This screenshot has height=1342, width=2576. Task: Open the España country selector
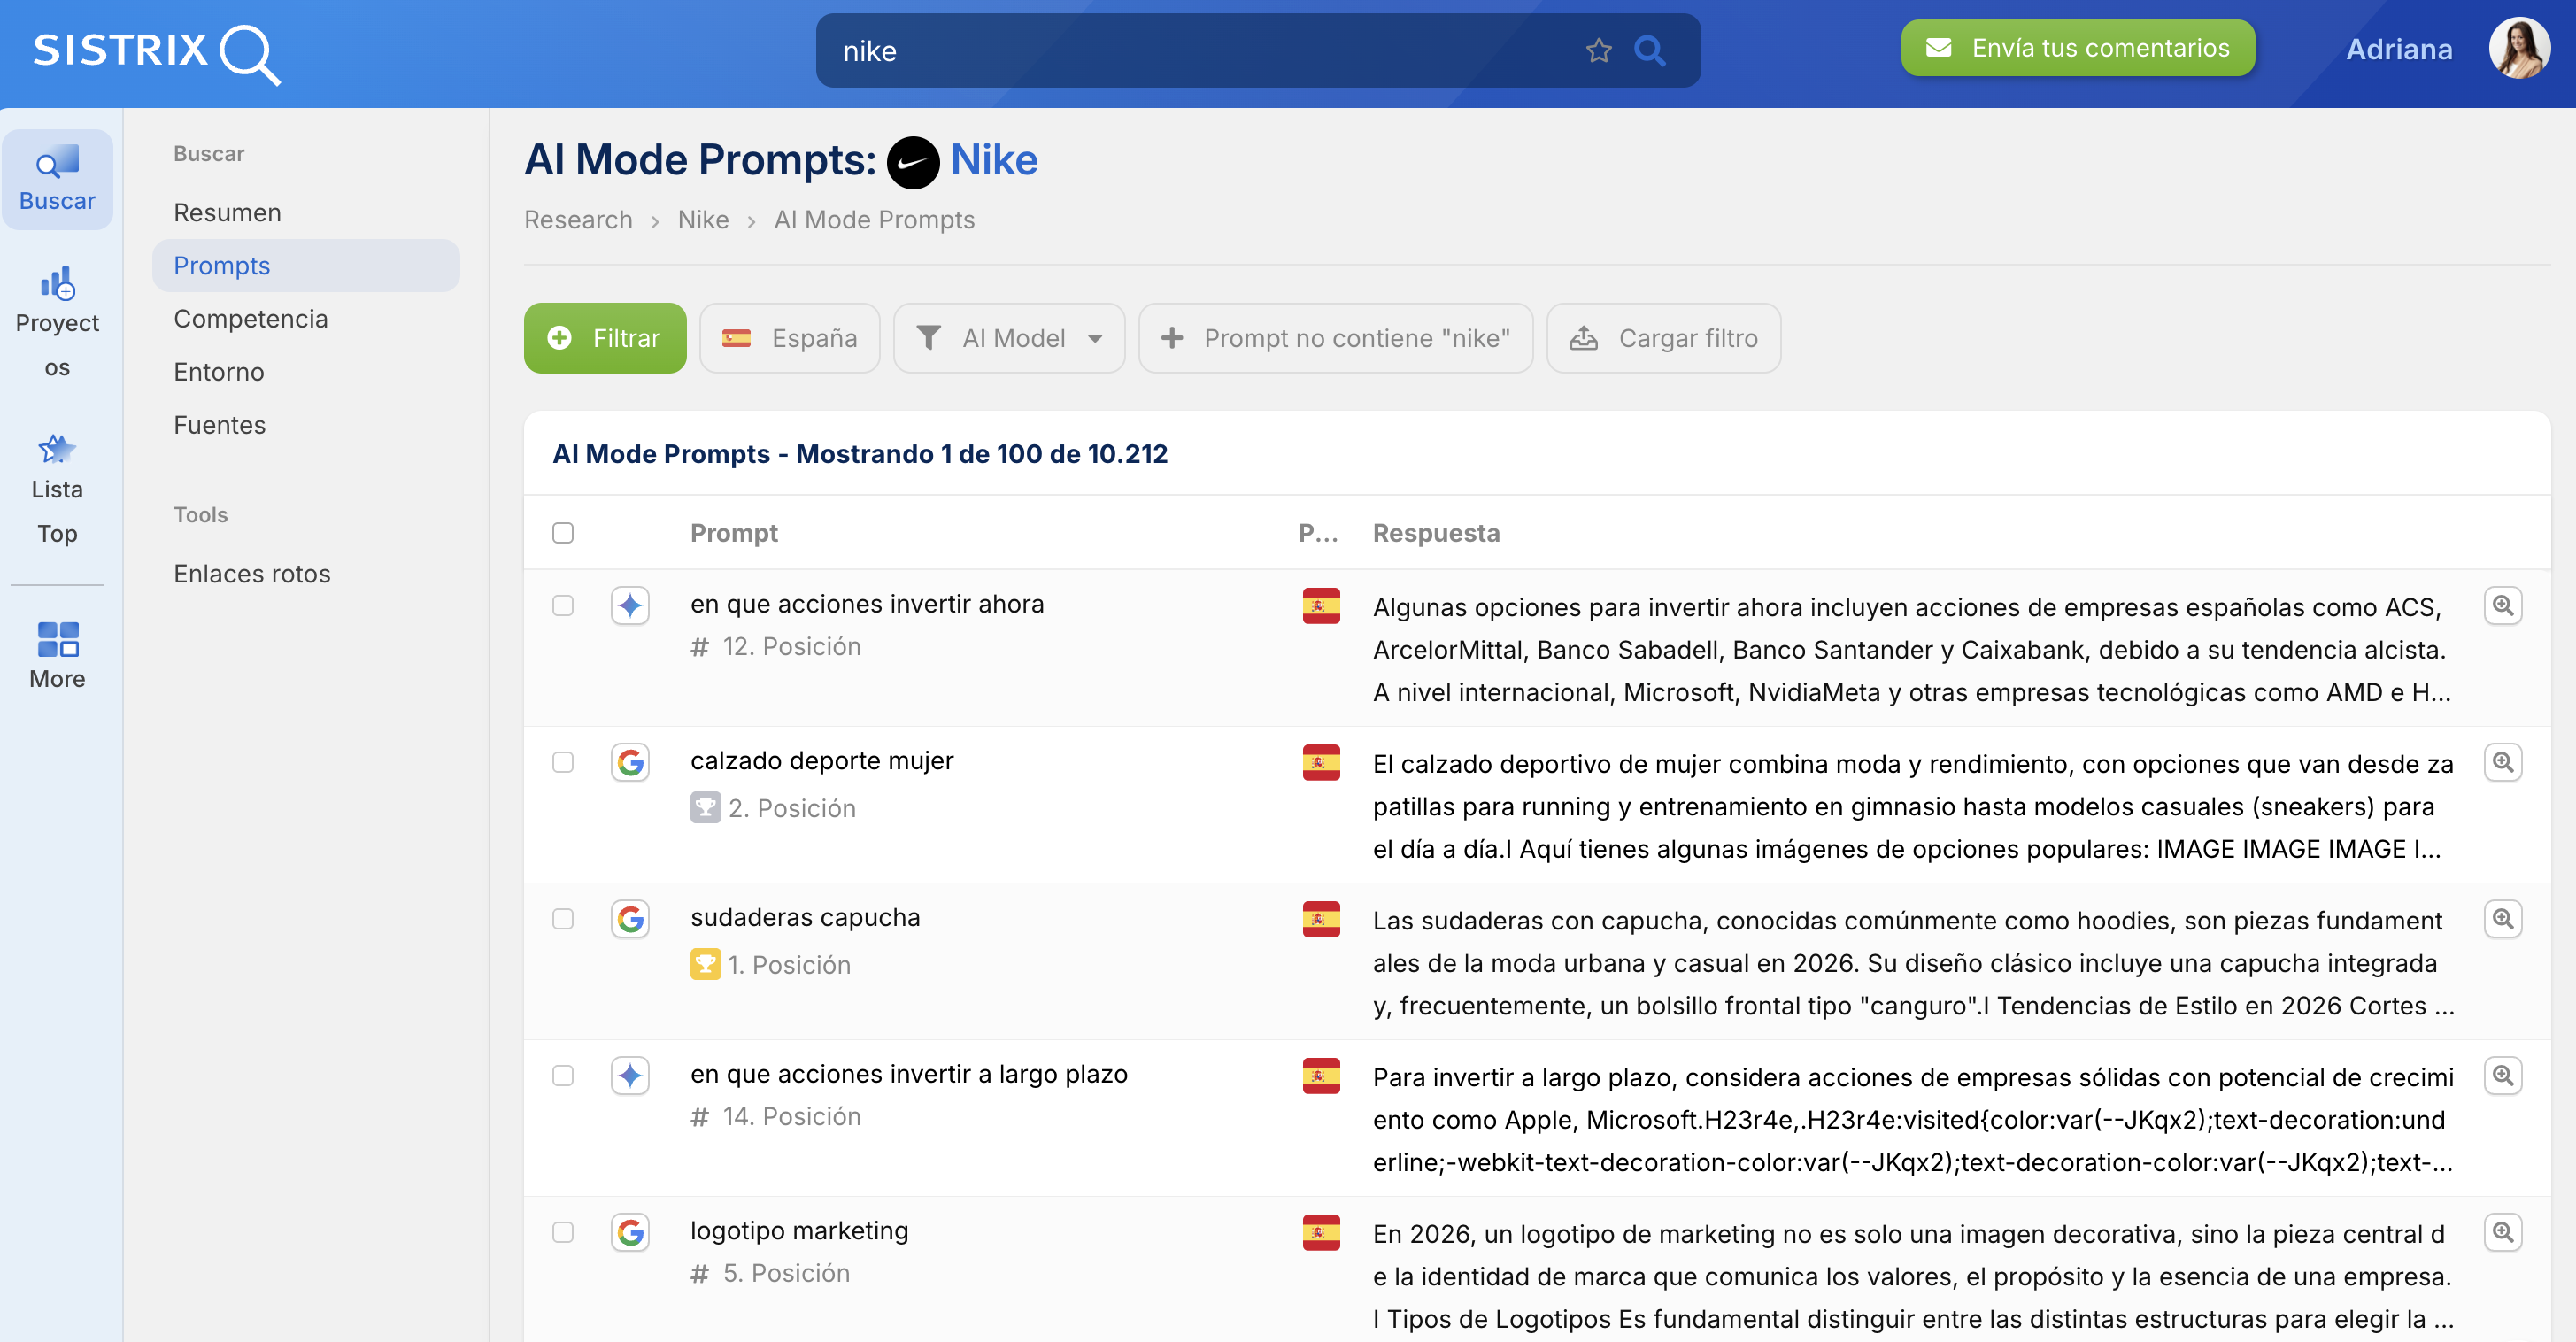pos(789,338)
